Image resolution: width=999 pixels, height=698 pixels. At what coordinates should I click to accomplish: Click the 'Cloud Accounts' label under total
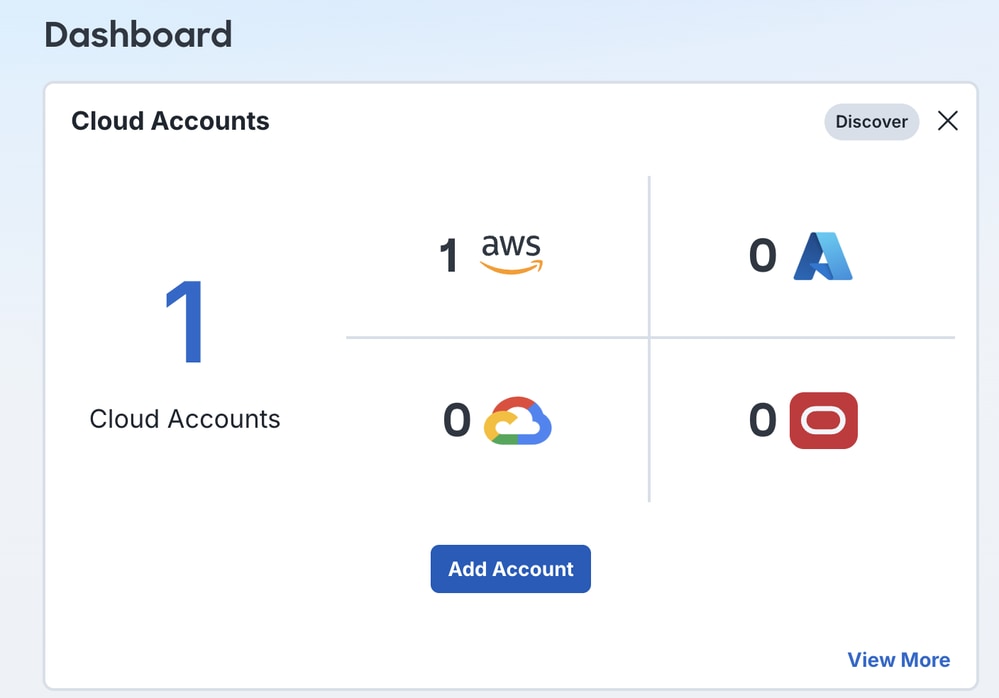[x=185, y=419]
